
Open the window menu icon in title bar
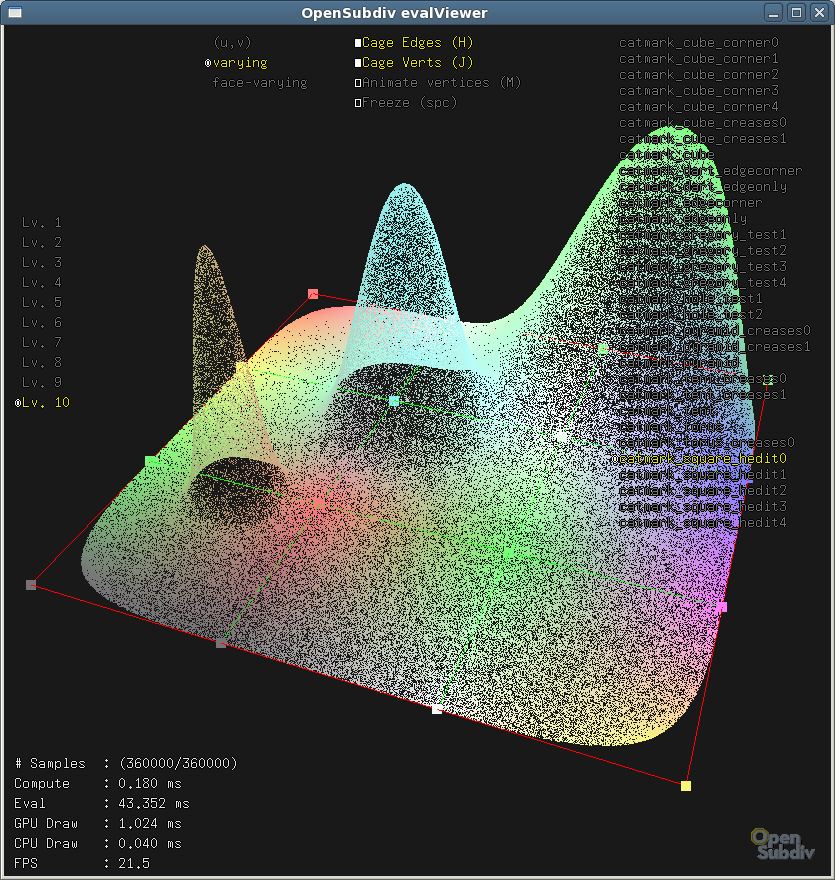pyautogui.click(x=14, y=12)
